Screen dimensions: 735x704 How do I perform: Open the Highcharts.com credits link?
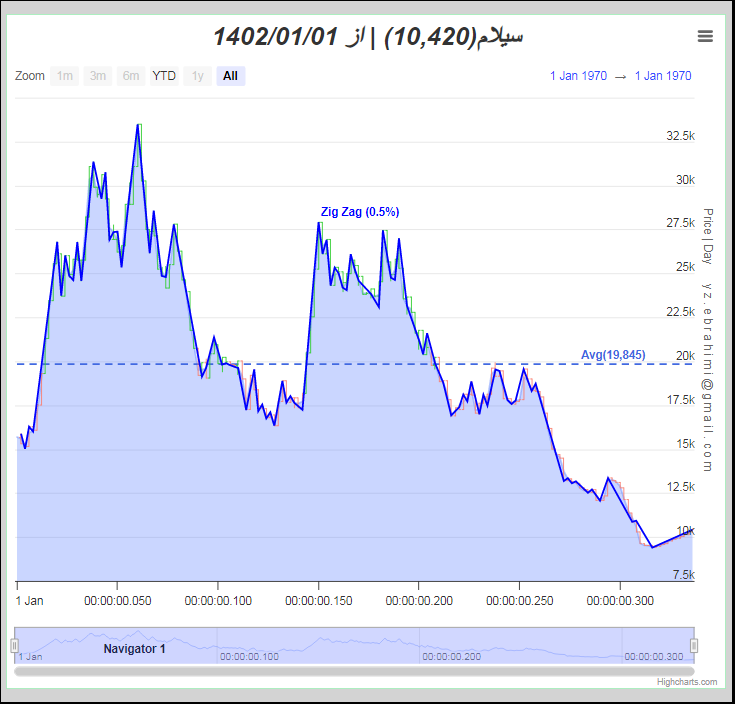687,682
